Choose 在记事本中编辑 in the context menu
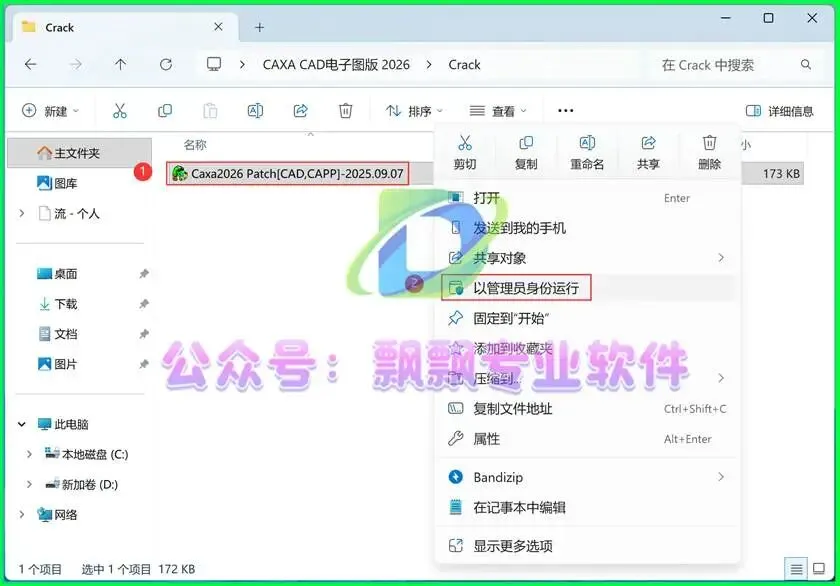Viewport: 840px width, 586px height. [x=588, y=507]
